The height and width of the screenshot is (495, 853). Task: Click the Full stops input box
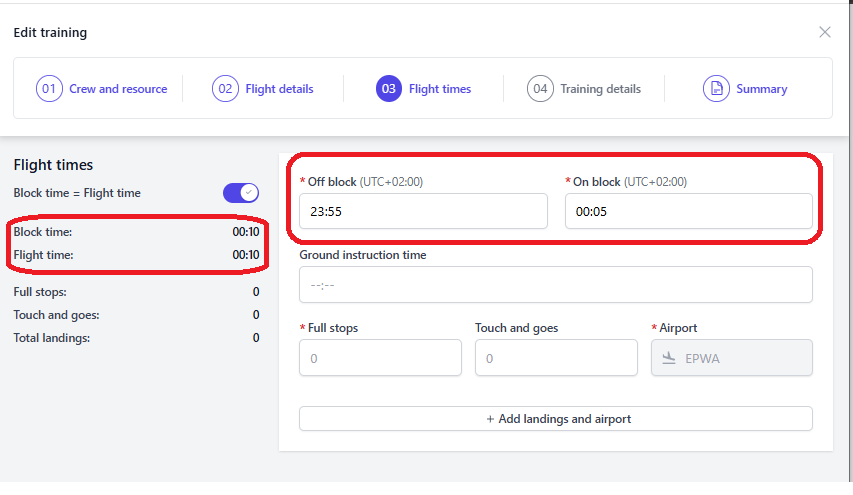coord(380,358)
